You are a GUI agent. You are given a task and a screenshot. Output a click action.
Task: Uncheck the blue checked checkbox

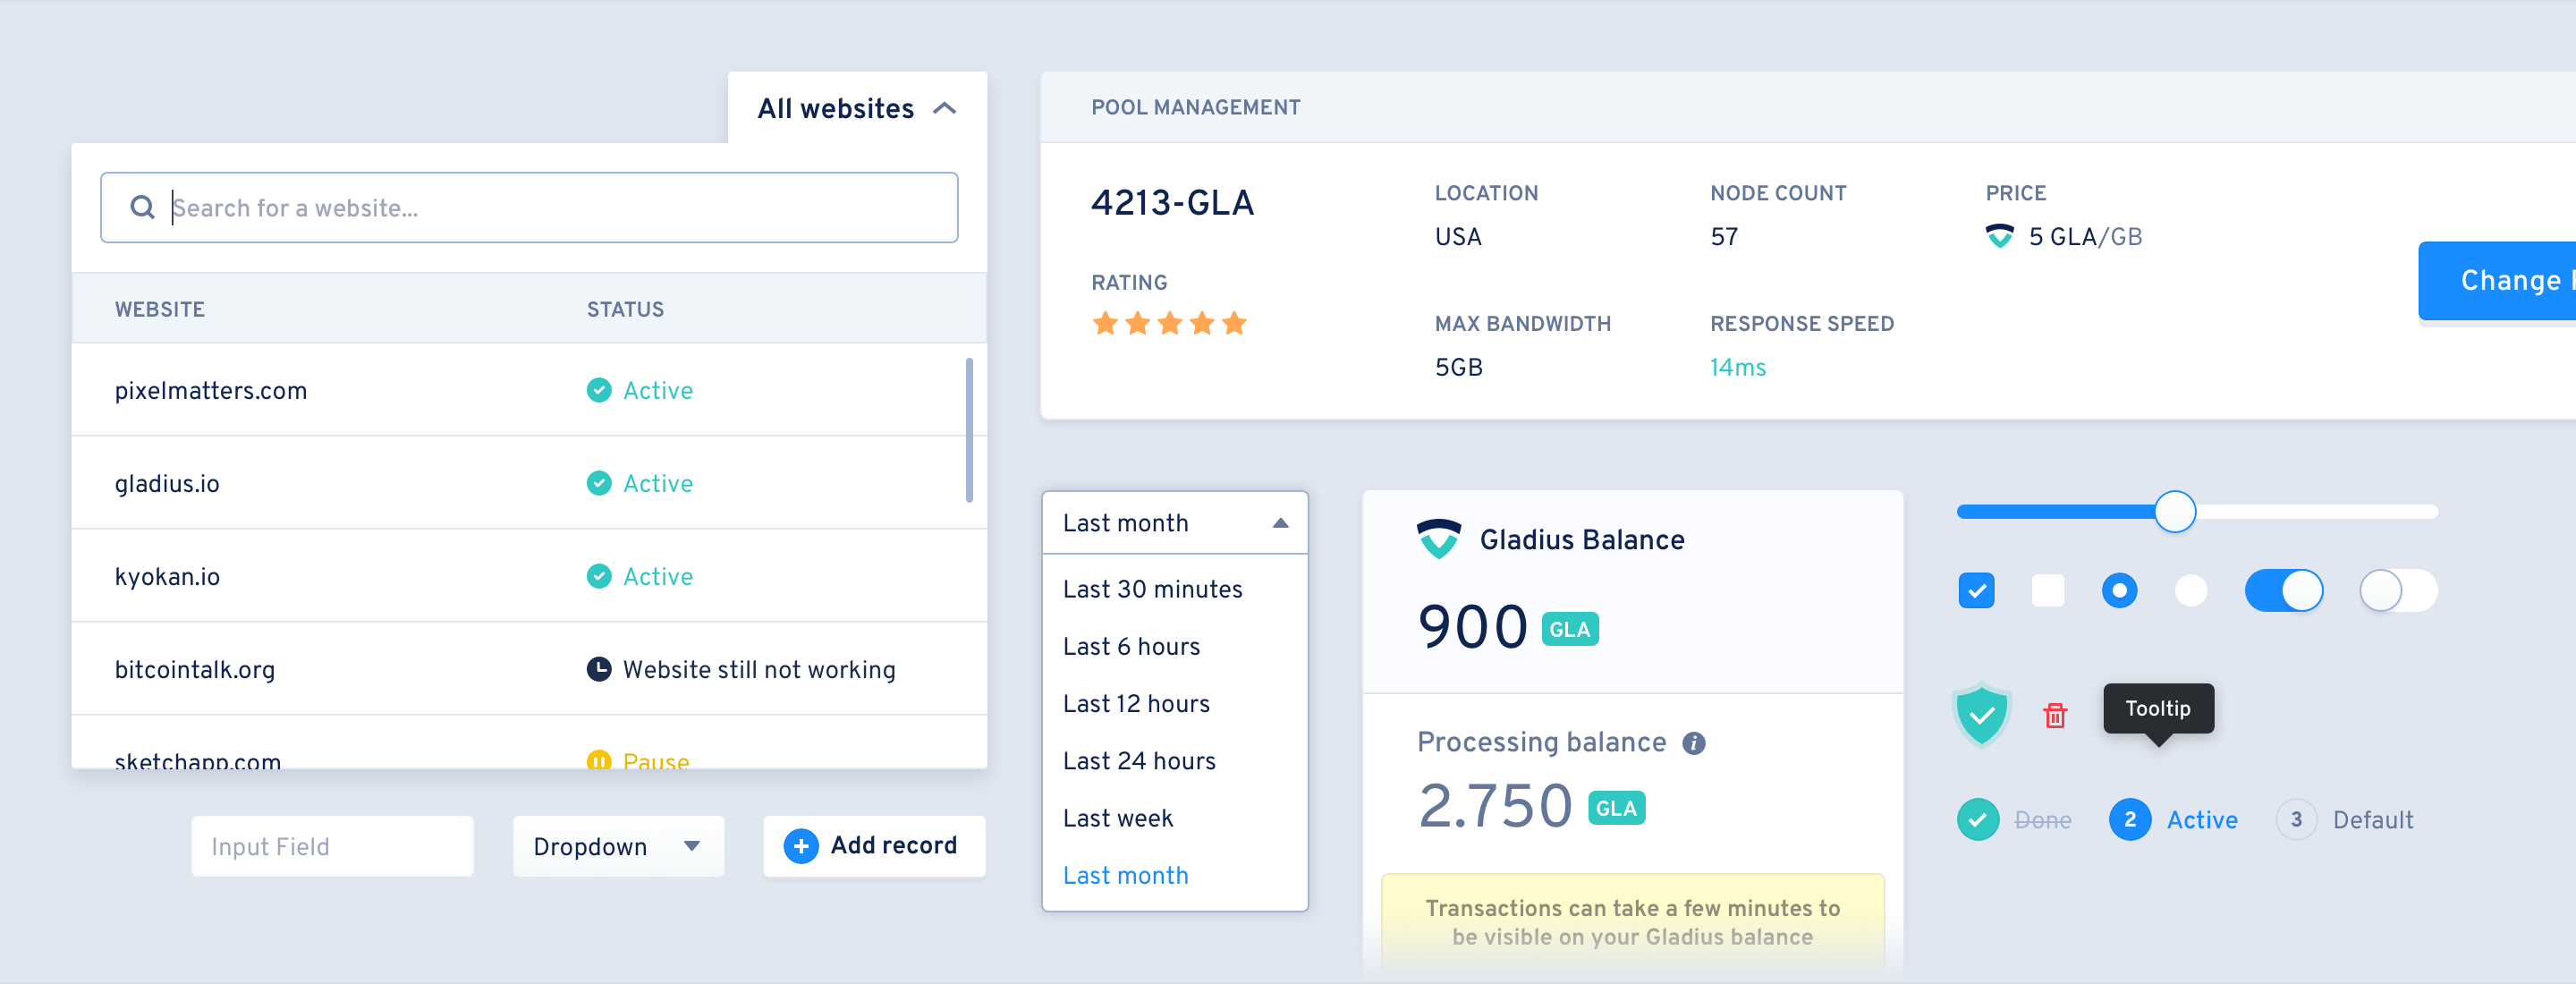click(x=1976, y=591)
